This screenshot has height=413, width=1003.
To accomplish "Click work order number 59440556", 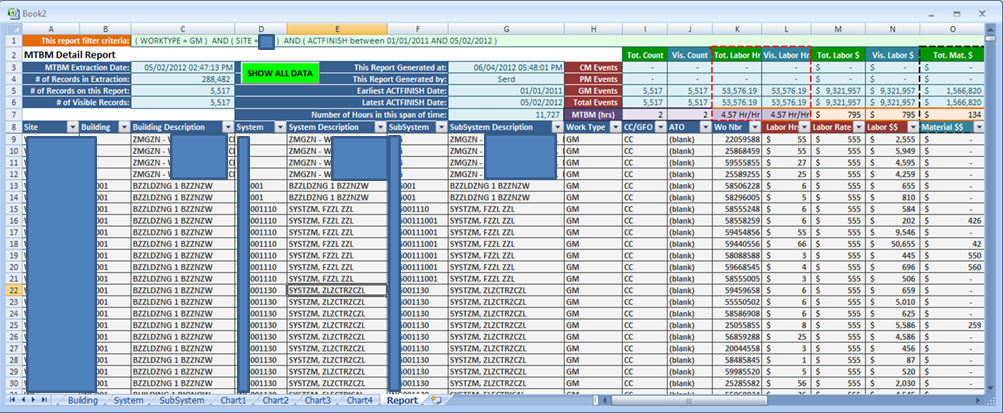I will 737,244.
